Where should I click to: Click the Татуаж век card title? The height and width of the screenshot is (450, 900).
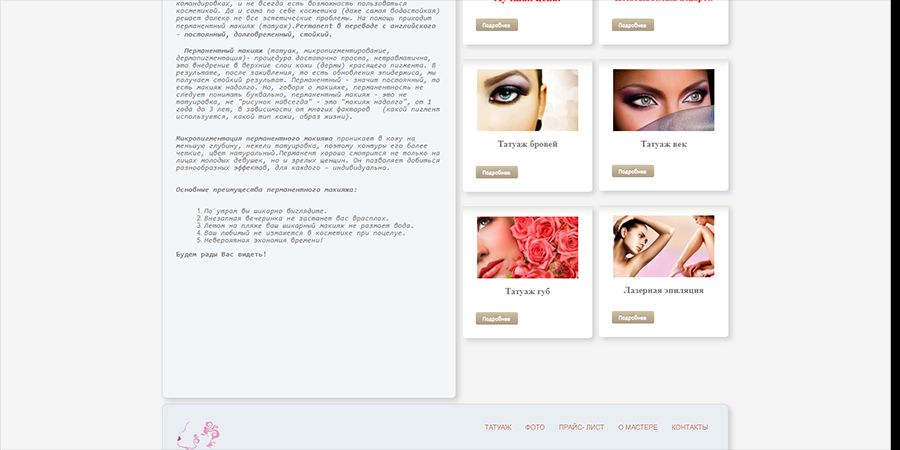point(663,144)
